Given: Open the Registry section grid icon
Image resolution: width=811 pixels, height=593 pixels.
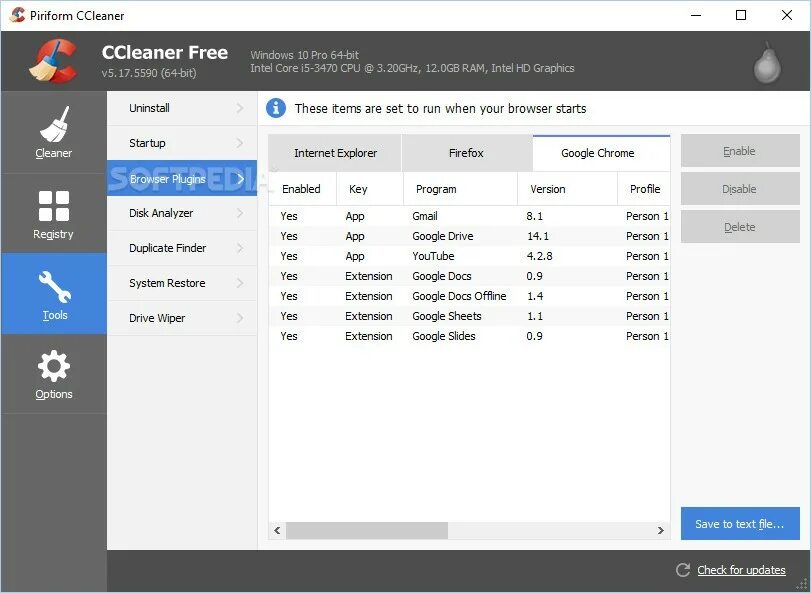Looking at the screenshot, I should (54, 206).
